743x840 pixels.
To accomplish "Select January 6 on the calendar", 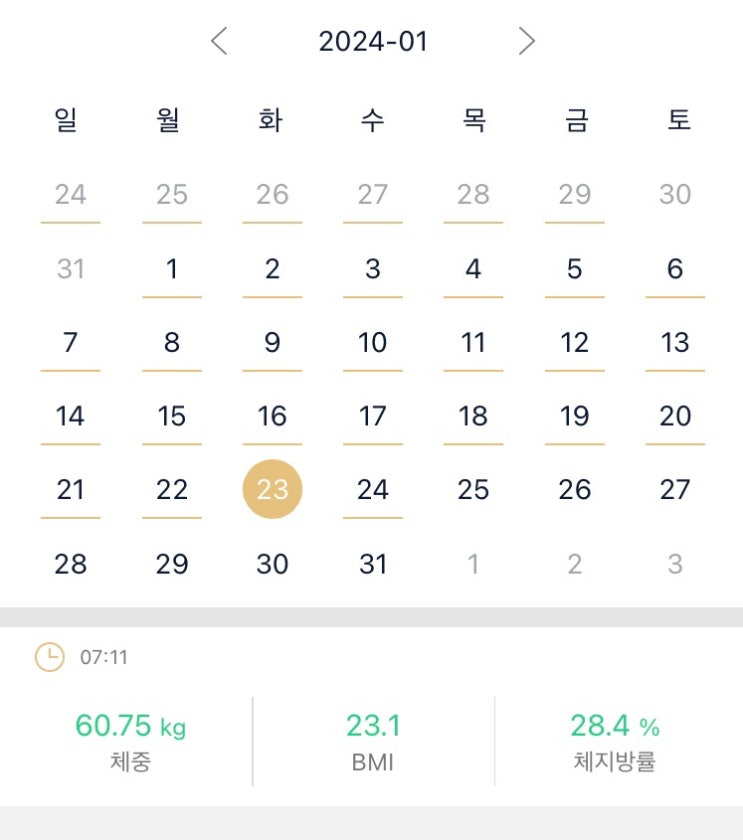I will pyautogui.click(x=675, y=269).
